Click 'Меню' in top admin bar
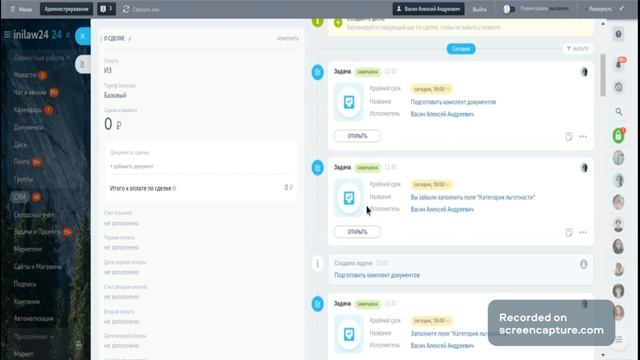The image size is (640, 360). click(x=21, y=9)
